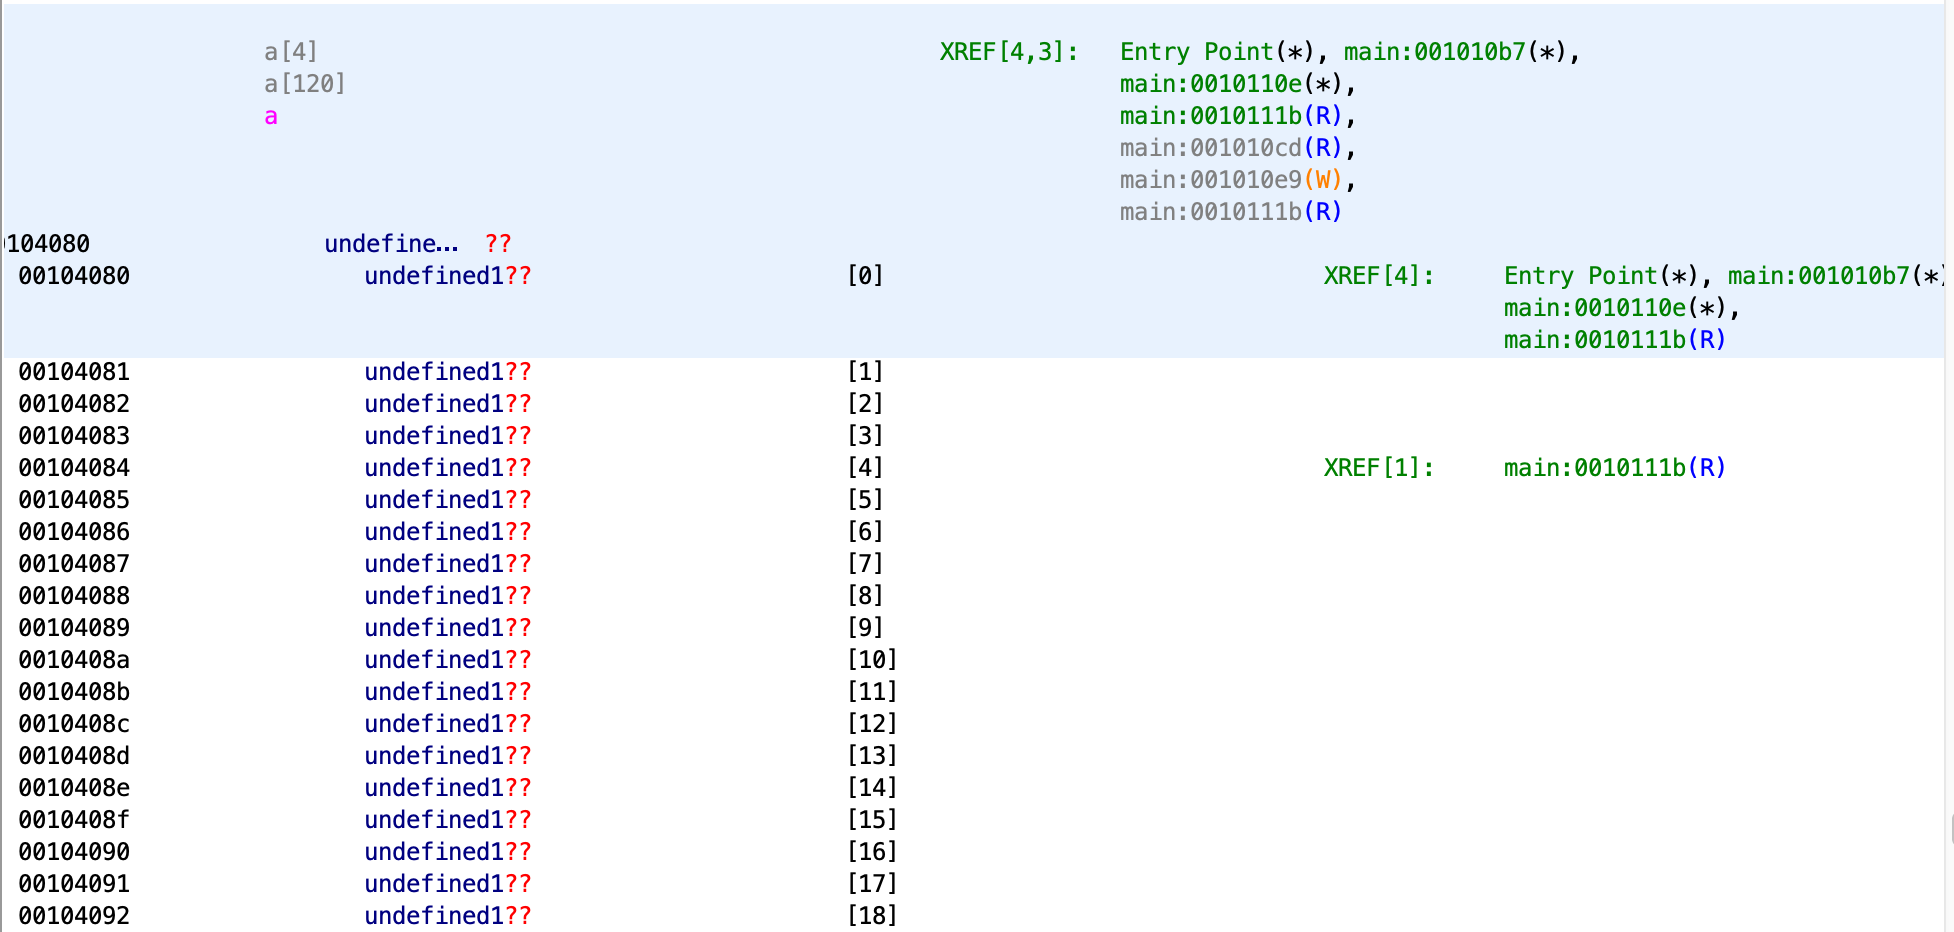Screen dimensions: 1954x932
Task: Click the XREF[1] header at index [4]
Action: click(x=1378, y=468)
